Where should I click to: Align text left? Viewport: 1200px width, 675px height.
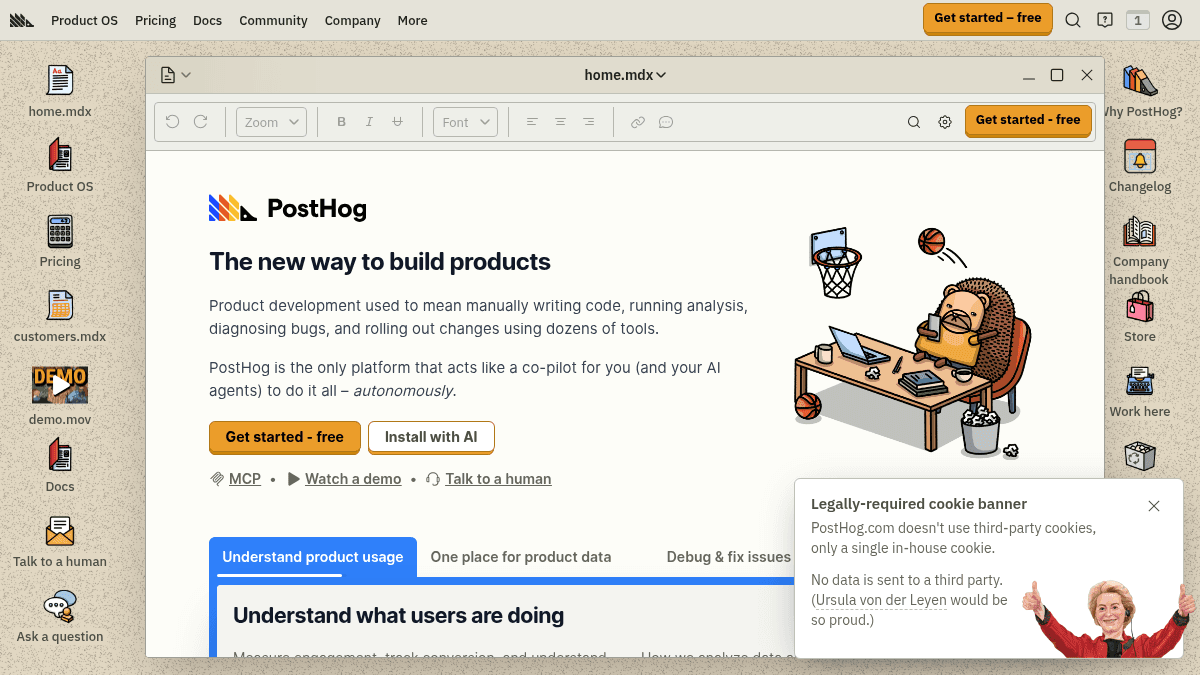coord(532,122)
